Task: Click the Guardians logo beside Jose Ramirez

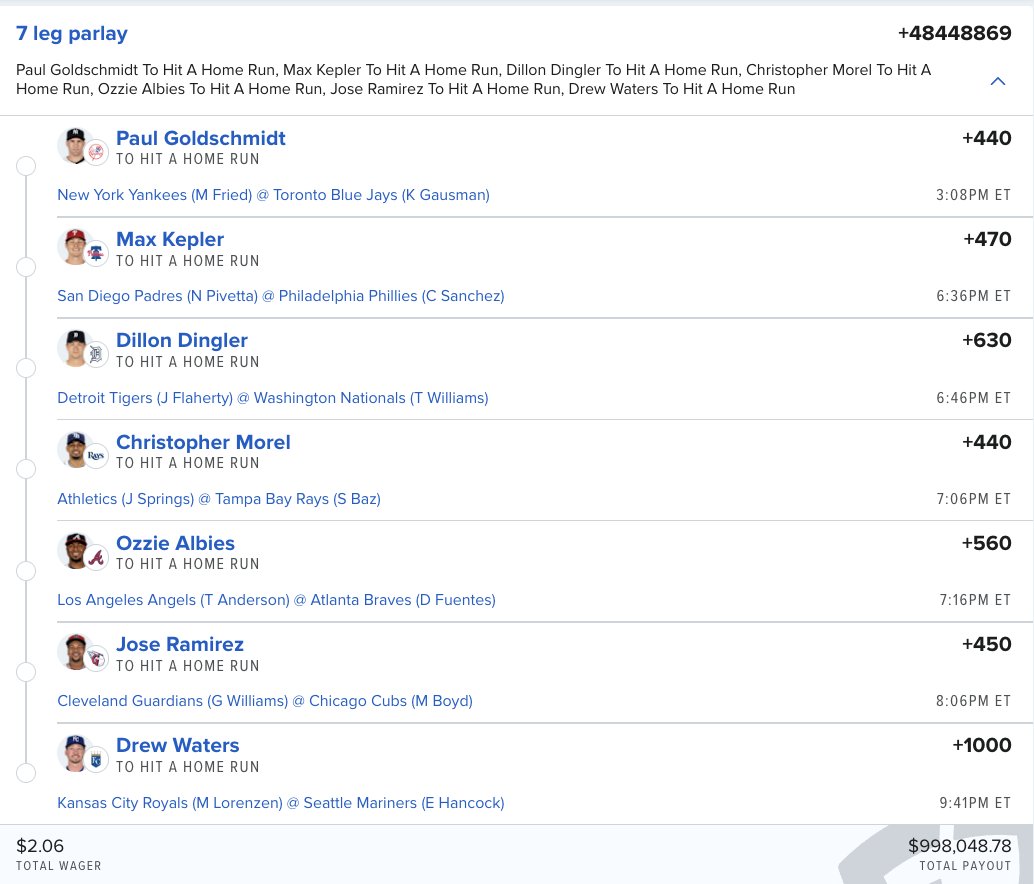Action: click(x=96, y=659)
